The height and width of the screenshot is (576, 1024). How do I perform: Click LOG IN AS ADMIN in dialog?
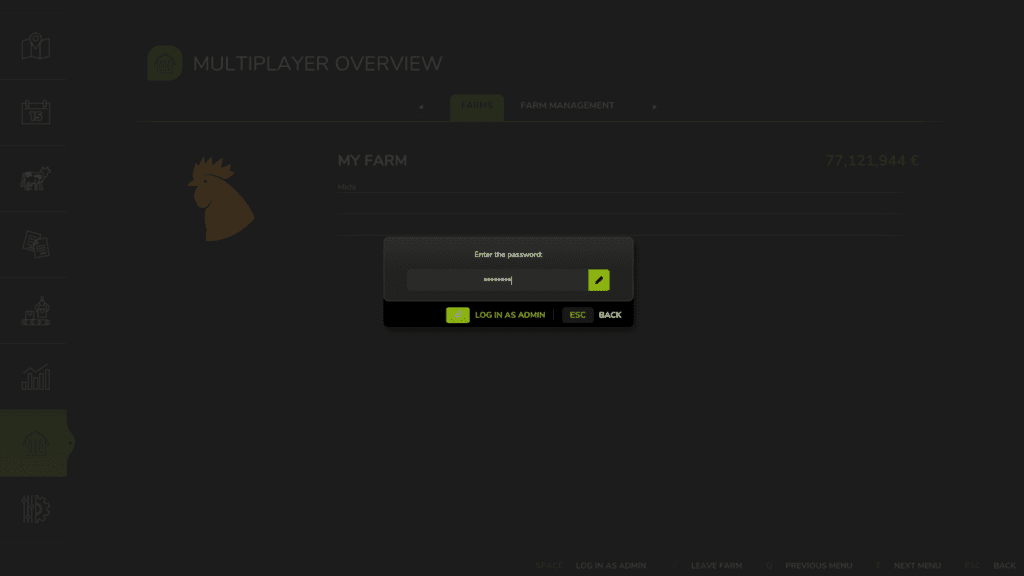[x=509, y=315]
